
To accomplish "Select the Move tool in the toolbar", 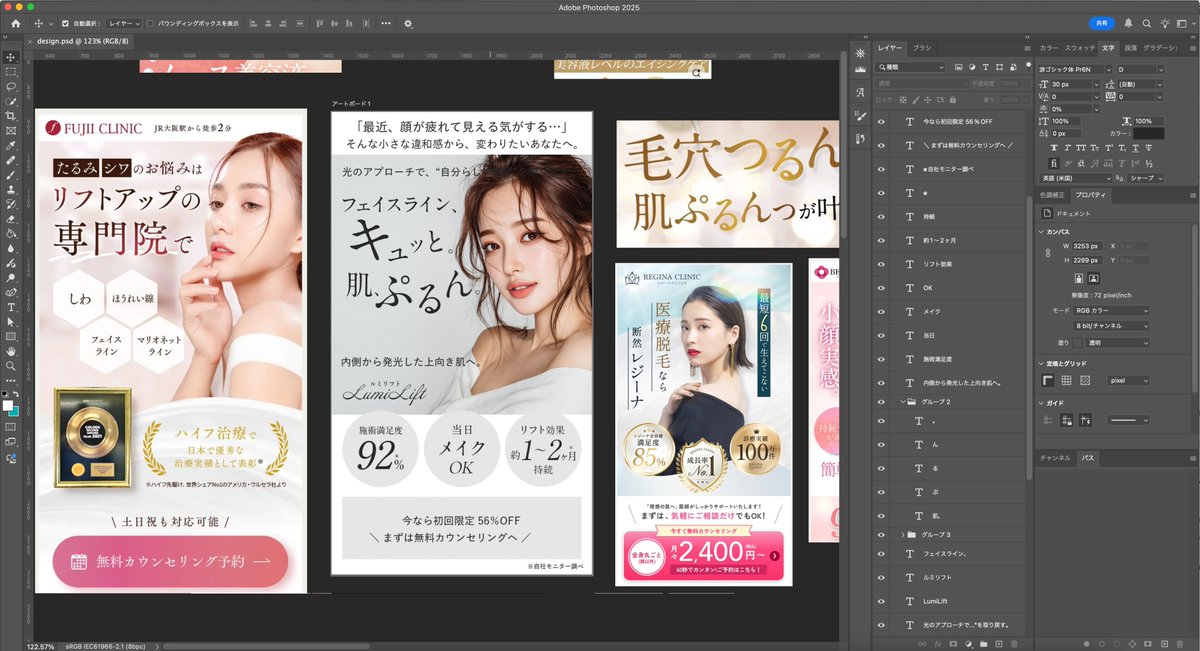I will coord(10,58).
